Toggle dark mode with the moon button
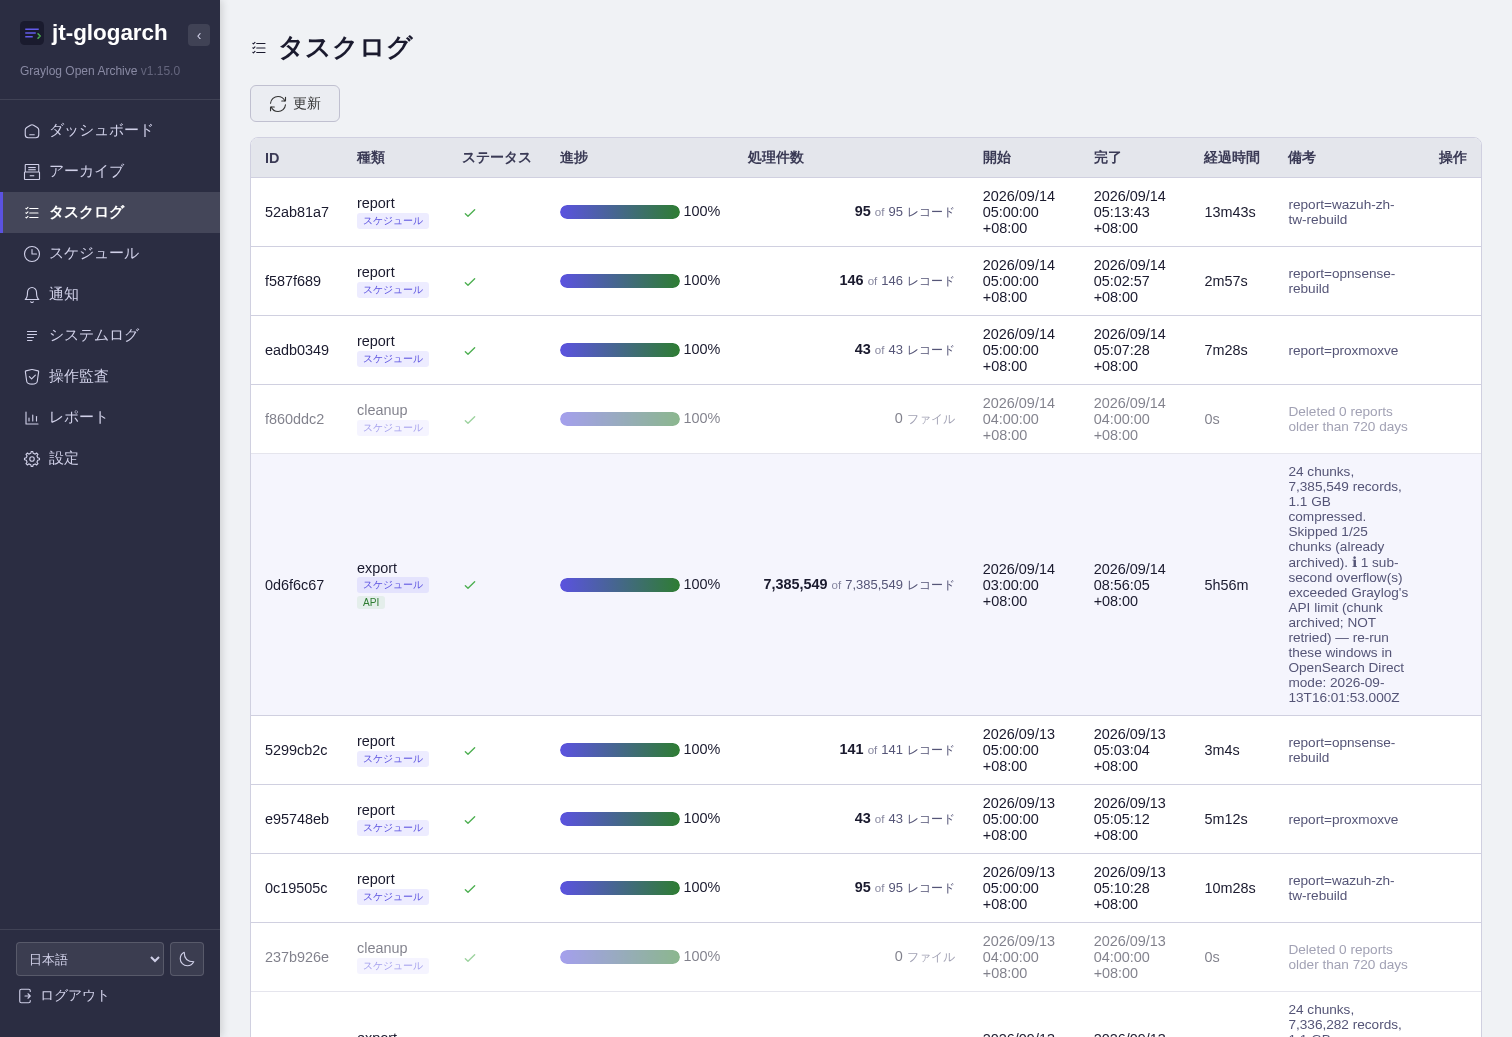Image resolution: width=1512 pixels, height=1037 pixels. click(x=187, y=959)
